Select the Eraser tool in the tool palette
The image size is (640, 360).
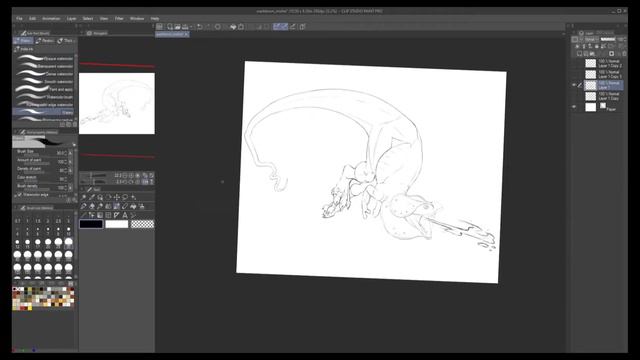125,206
